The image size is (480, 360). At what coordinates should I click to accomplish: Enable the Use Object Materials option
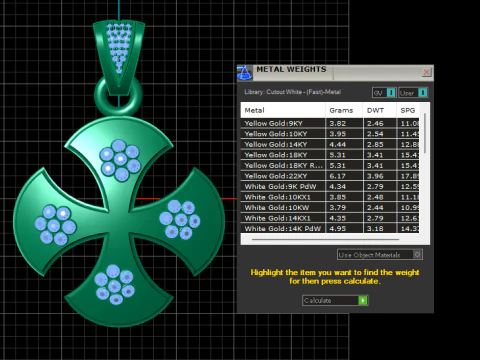pos(380,255)
